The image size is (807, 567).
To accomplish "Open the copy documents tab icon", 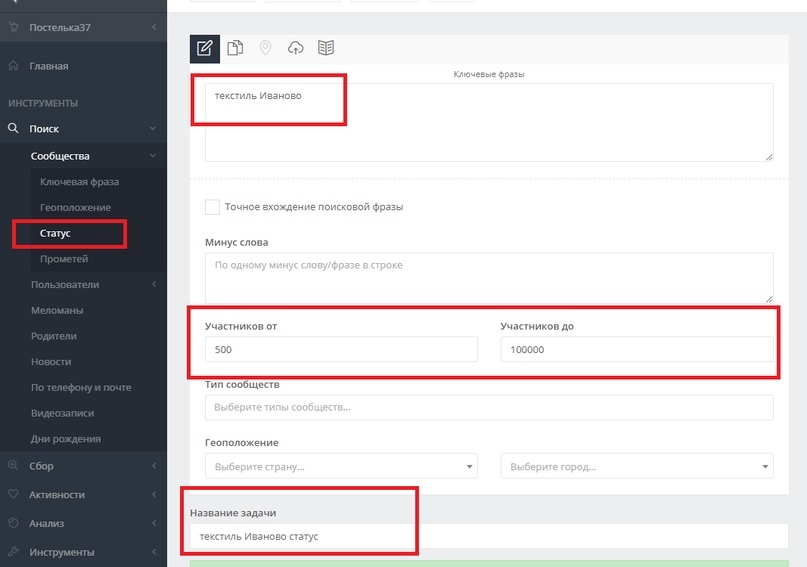I will 235,48.
